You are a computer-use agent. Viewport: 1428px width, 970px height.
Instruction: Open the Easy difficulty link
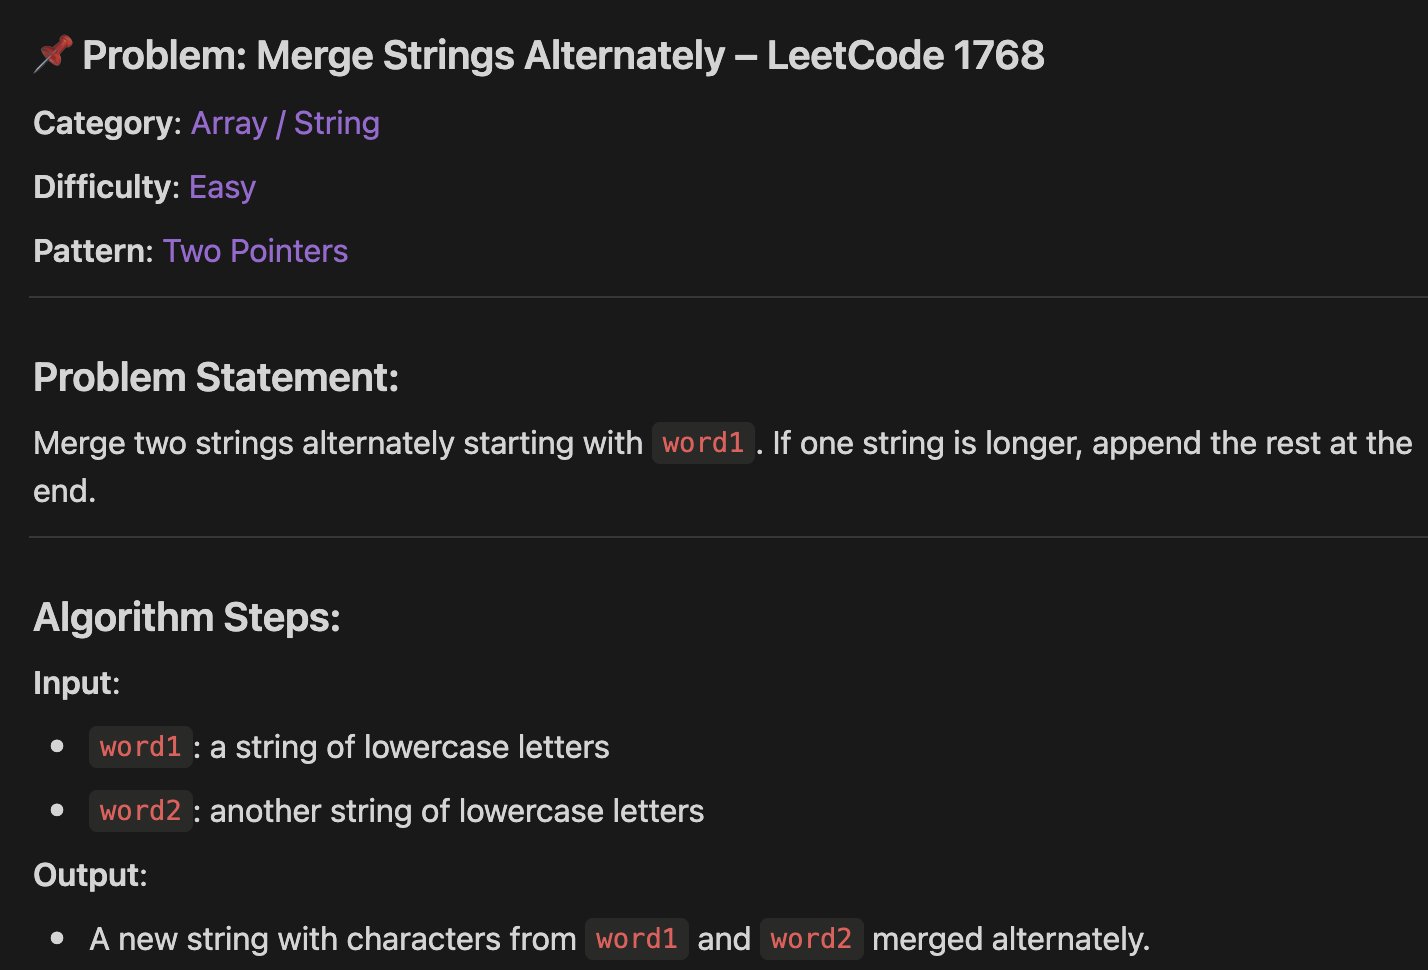click(222, 187)
